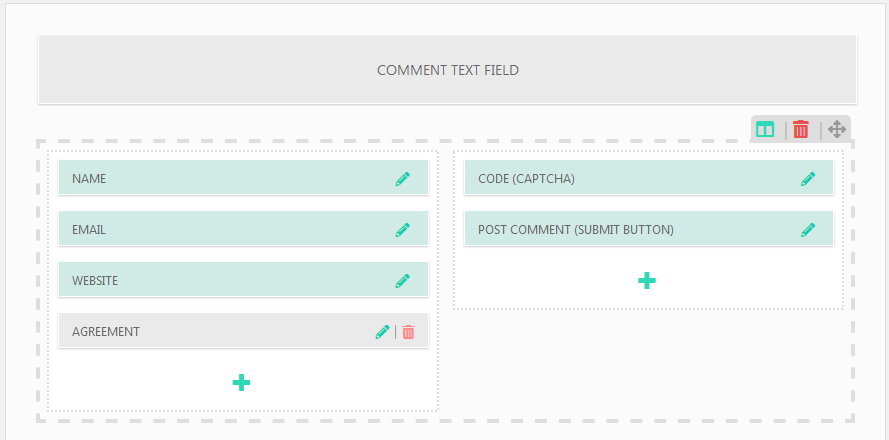The image size is (889, 440).
Task: Edit the Agreement field
Action: tap(382, 332)
